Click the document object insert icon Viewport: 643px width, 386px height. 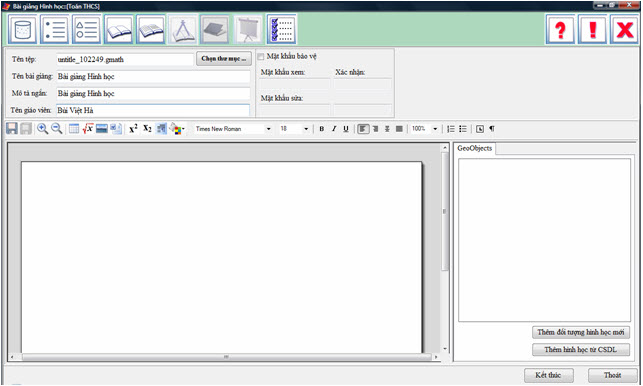click(x=116, y=129)
